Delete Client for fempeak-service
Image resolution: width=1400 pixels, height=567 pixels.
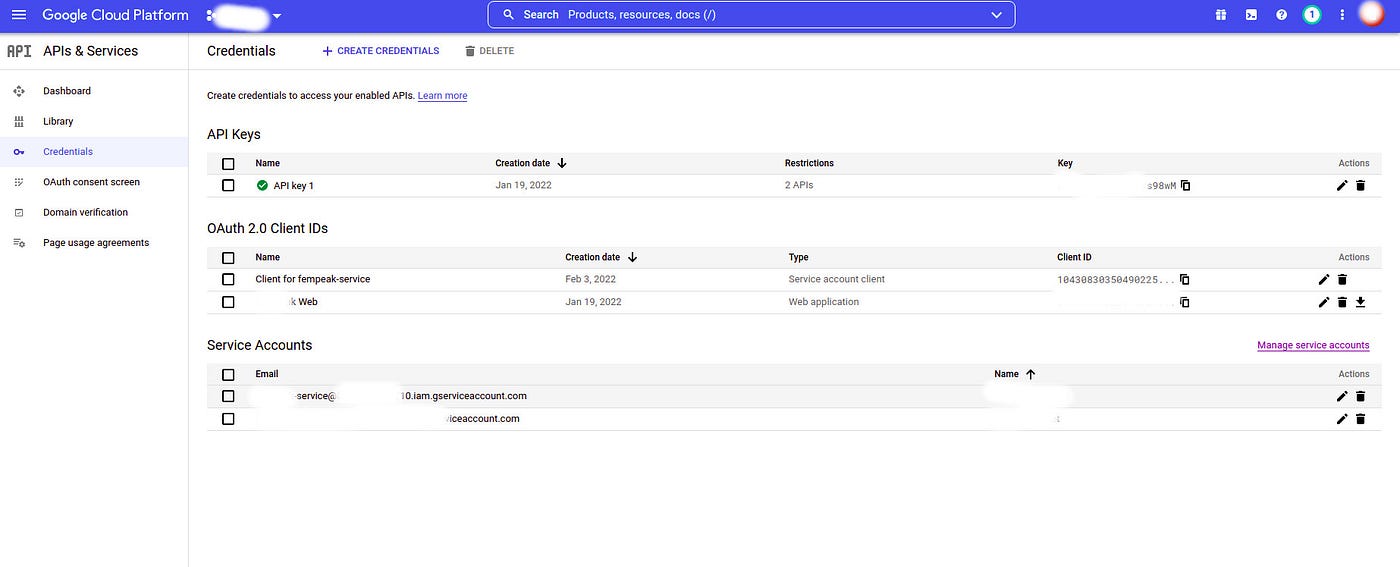[x=1342, y=280]
